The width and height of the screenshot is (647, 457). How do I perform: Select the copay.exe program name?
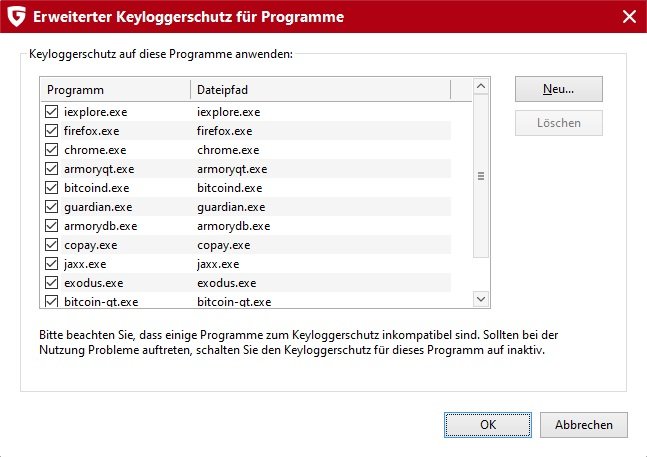pyautogui.click(x=91, y=245)
